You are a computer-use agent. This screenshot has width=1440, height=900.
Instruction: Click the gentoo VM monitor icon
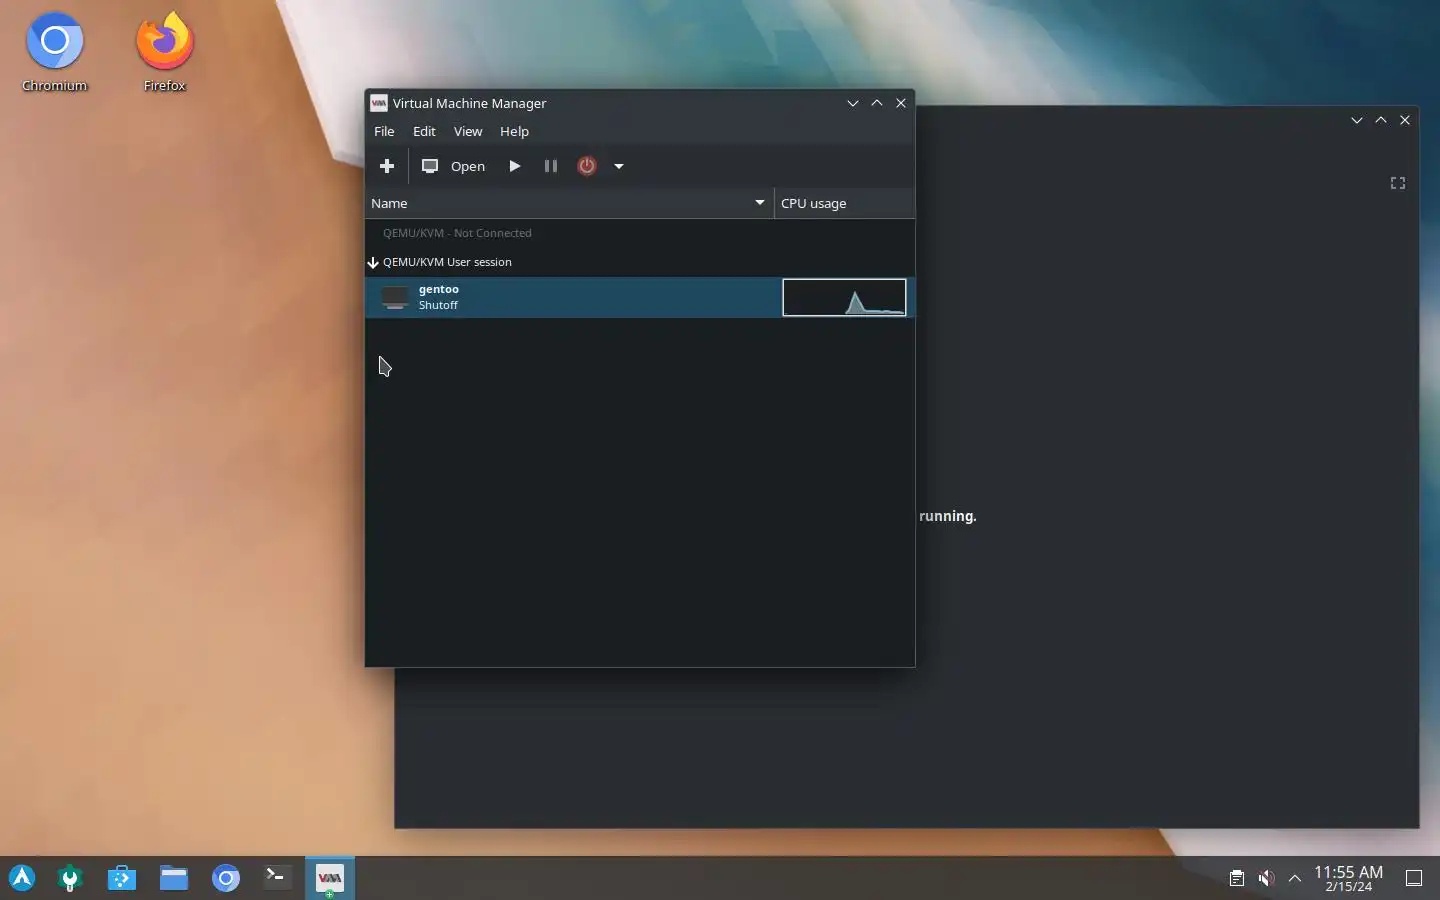tap(395, 297)
